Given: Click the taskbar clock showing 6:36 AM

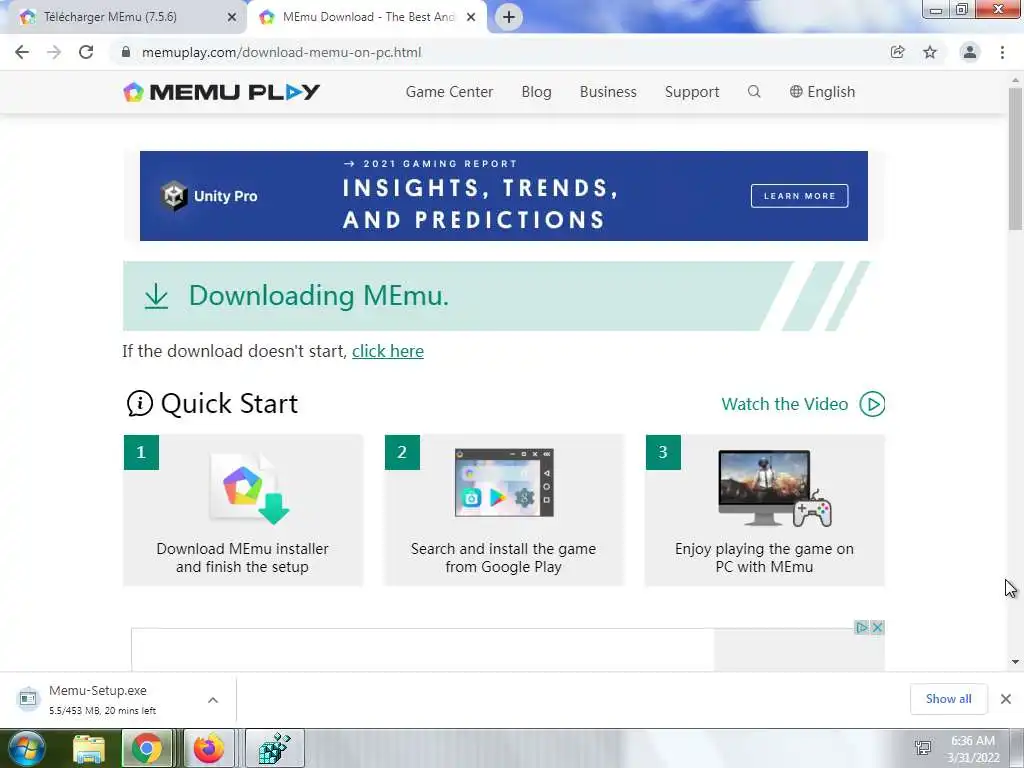Looking at the screenshot, I should 973,748.
